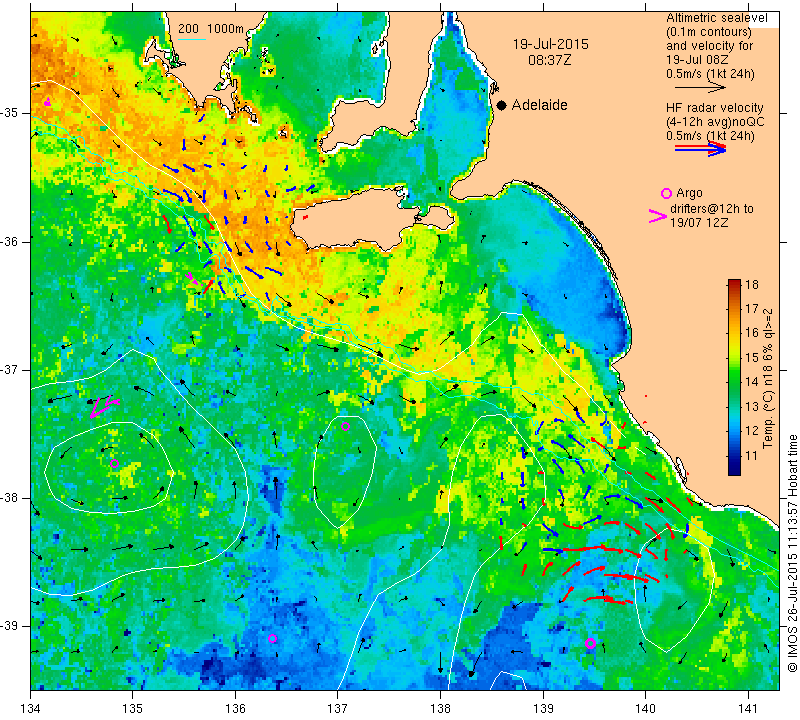This screenshot has height=720, width=800.
Task: Click the '(4-12h avg)noQC' legend text
Action: 715,122
